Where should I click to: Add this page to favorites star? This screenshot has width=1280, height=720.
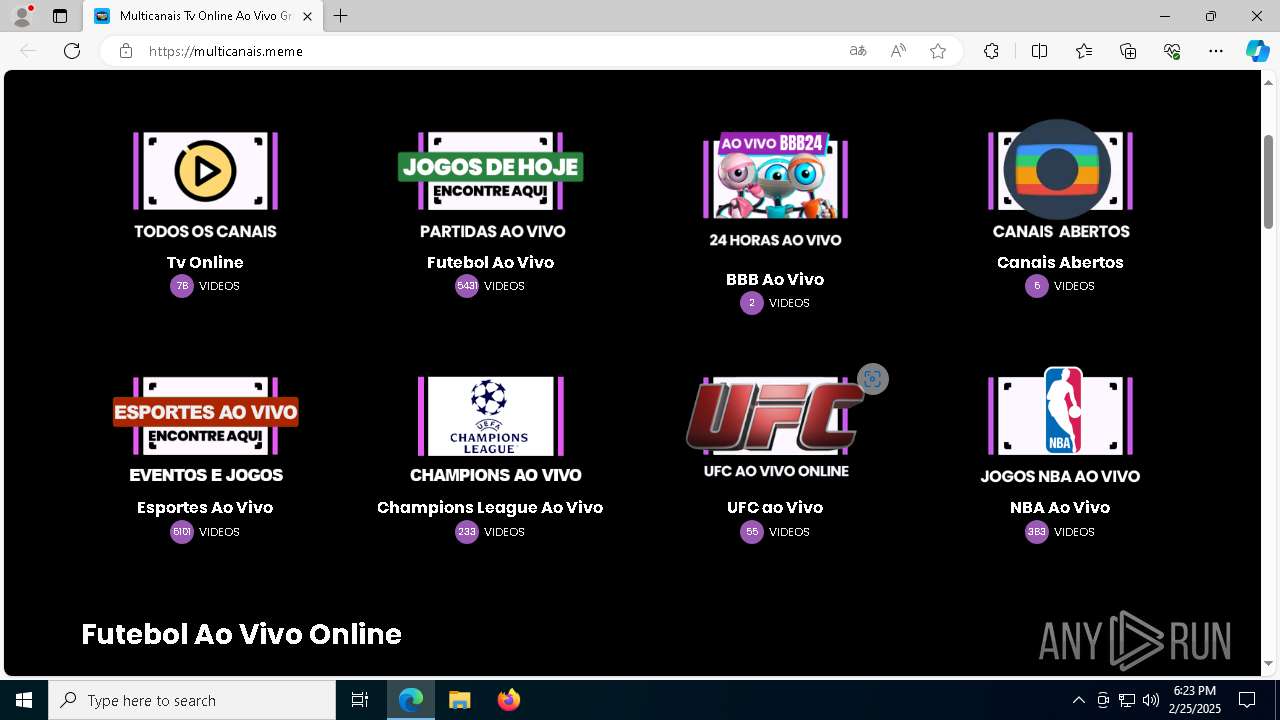[938, 51]
